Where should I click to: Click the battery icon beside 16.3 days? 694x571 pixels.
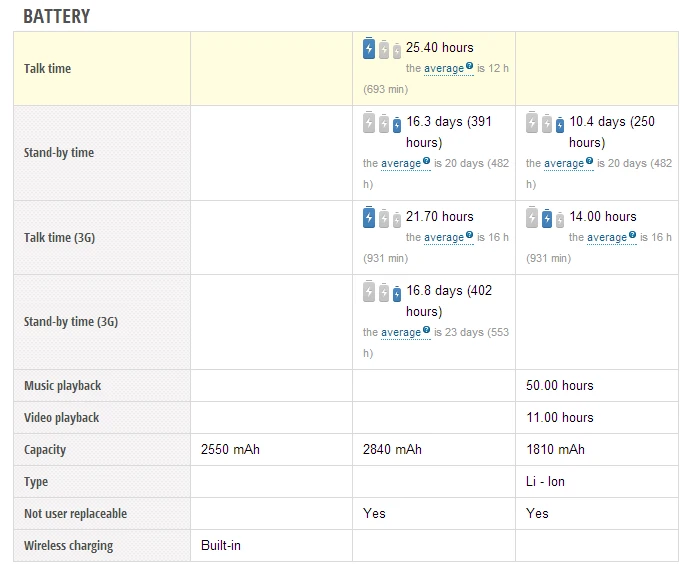pyautogui.click(x=382, y=124)
